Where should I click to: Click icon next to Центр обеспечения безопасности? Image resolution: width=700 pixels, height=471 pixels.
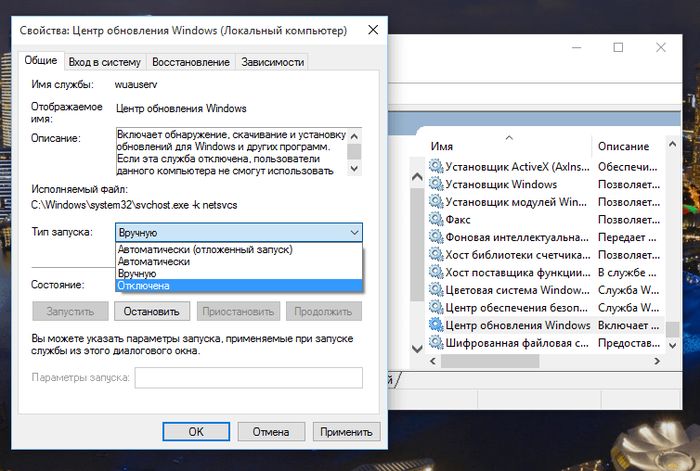pos(435,307)
